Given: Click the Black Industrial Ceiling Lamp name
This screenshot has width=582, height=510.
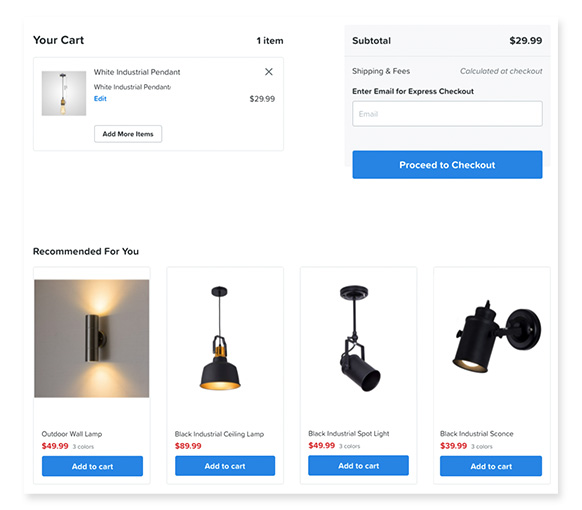Looking at the screenshot, I should click(x=219, y=434).
